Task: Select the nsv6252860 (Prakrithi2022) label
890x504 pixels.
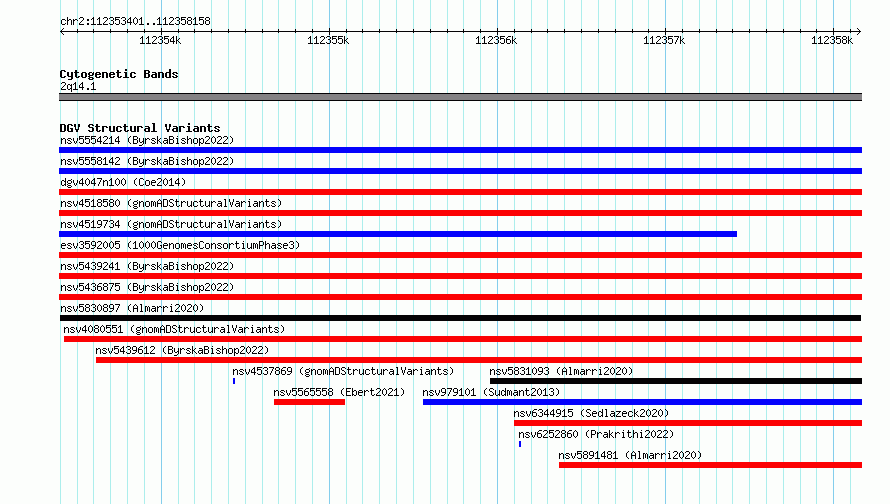Action: pos(596,434)
